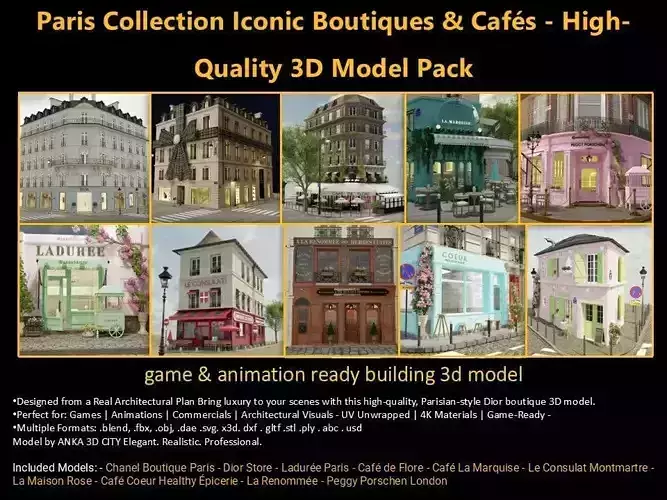
Task: Click the 'game & animation ready building 3d model' subtitle
Action: pos(333,375)
